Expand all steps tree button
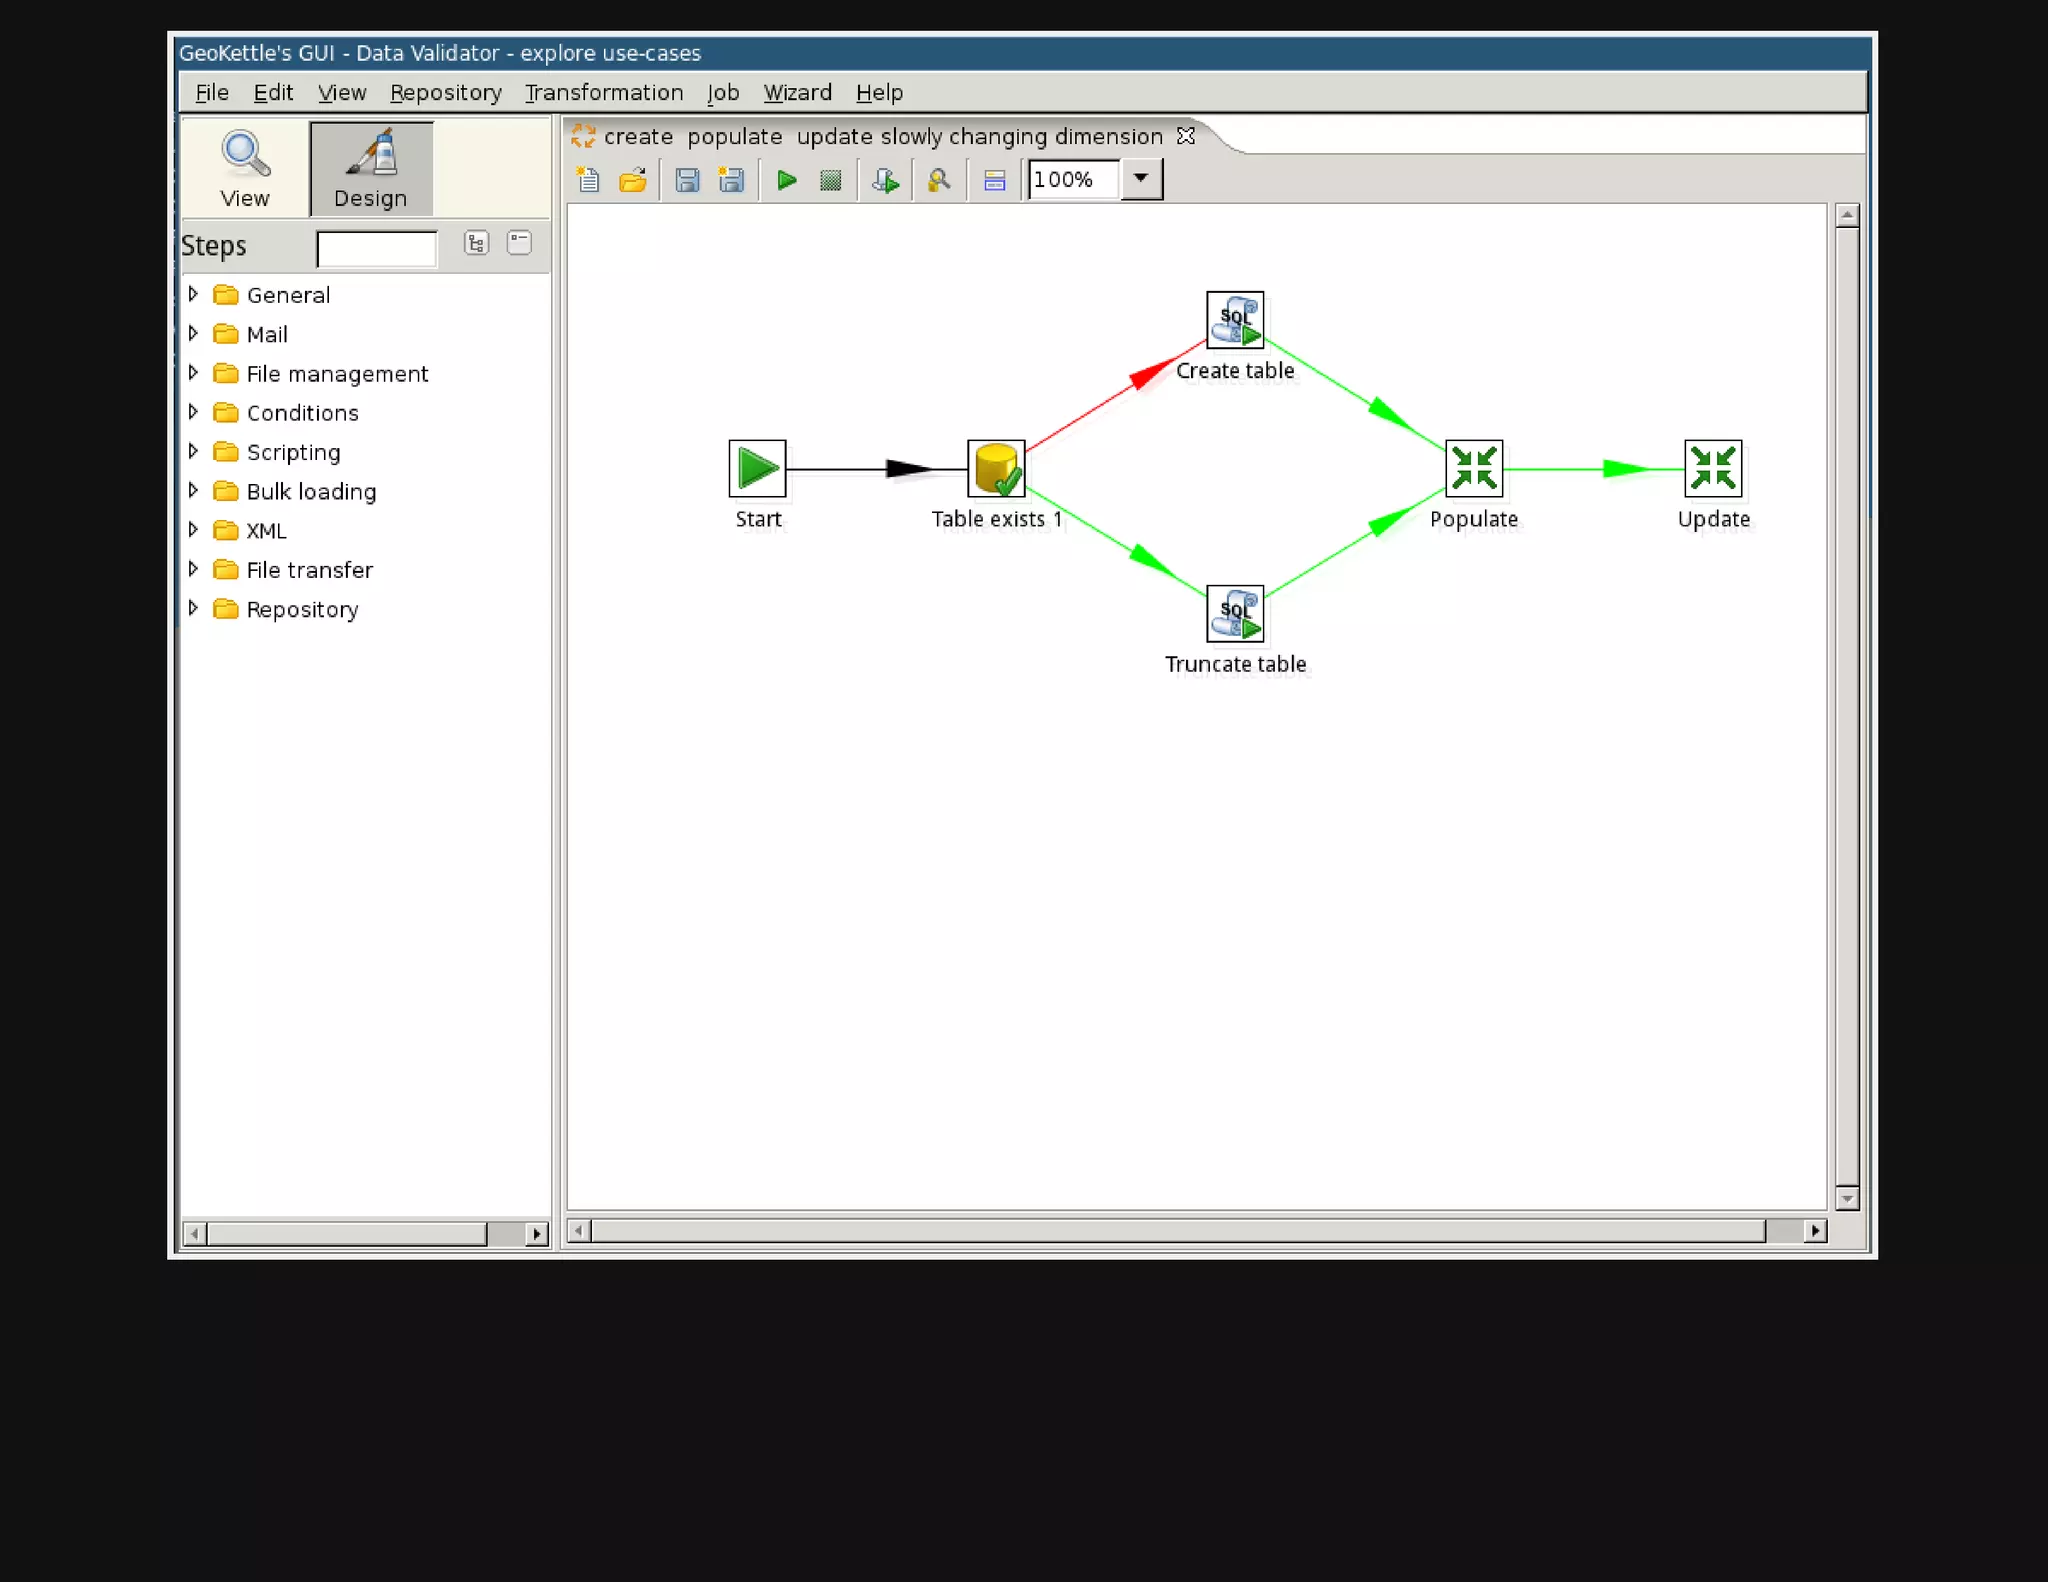This screenshot has width=2048, height=1582. tap(476, 243)
